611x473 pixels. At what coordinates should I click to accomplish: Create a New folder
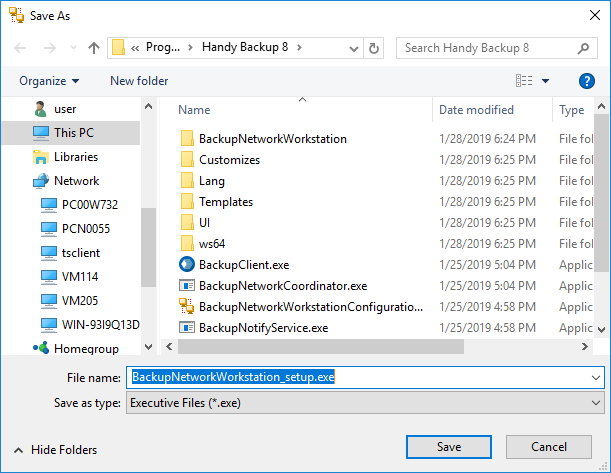pyautogui.click(x=139, y=81)
